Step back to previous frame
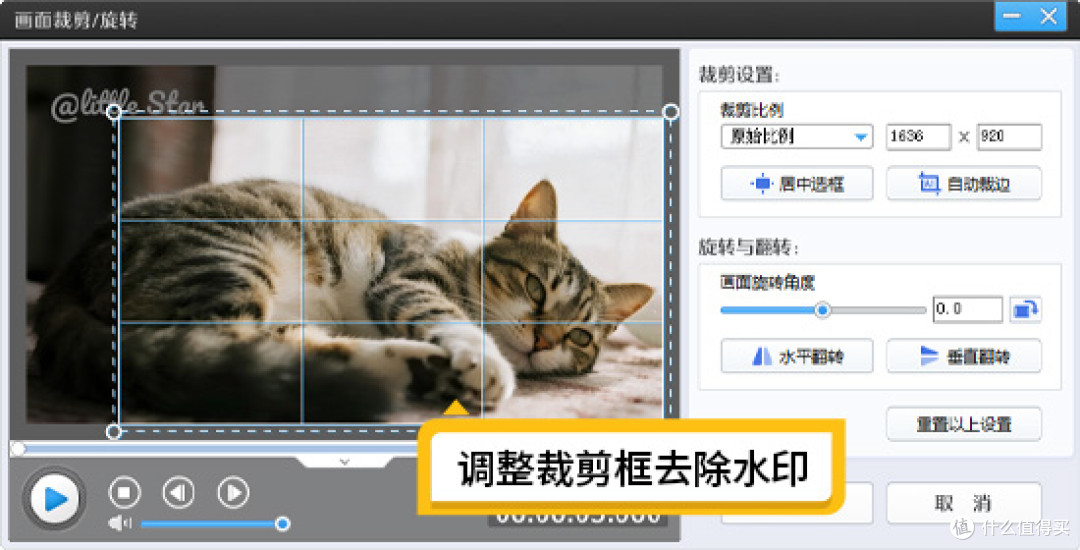Image resolution: width=1080 pixels, height=550 pixels. (178, 492)
